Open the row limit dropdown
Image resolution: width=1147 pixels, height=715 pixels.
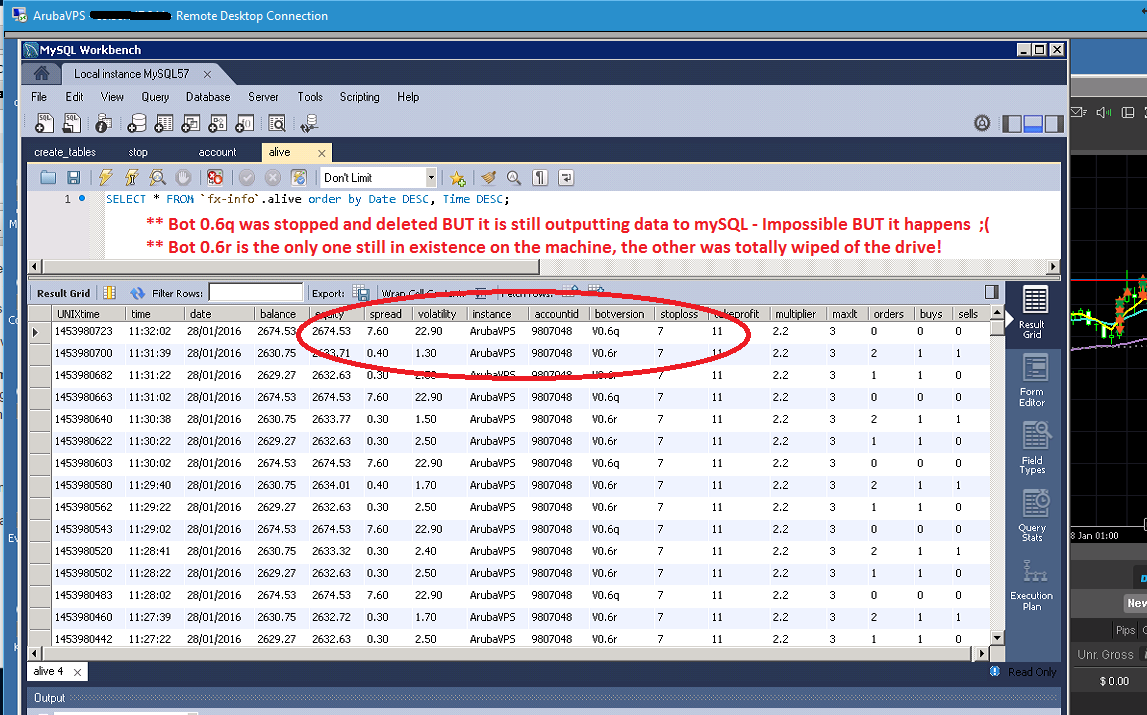431,177
